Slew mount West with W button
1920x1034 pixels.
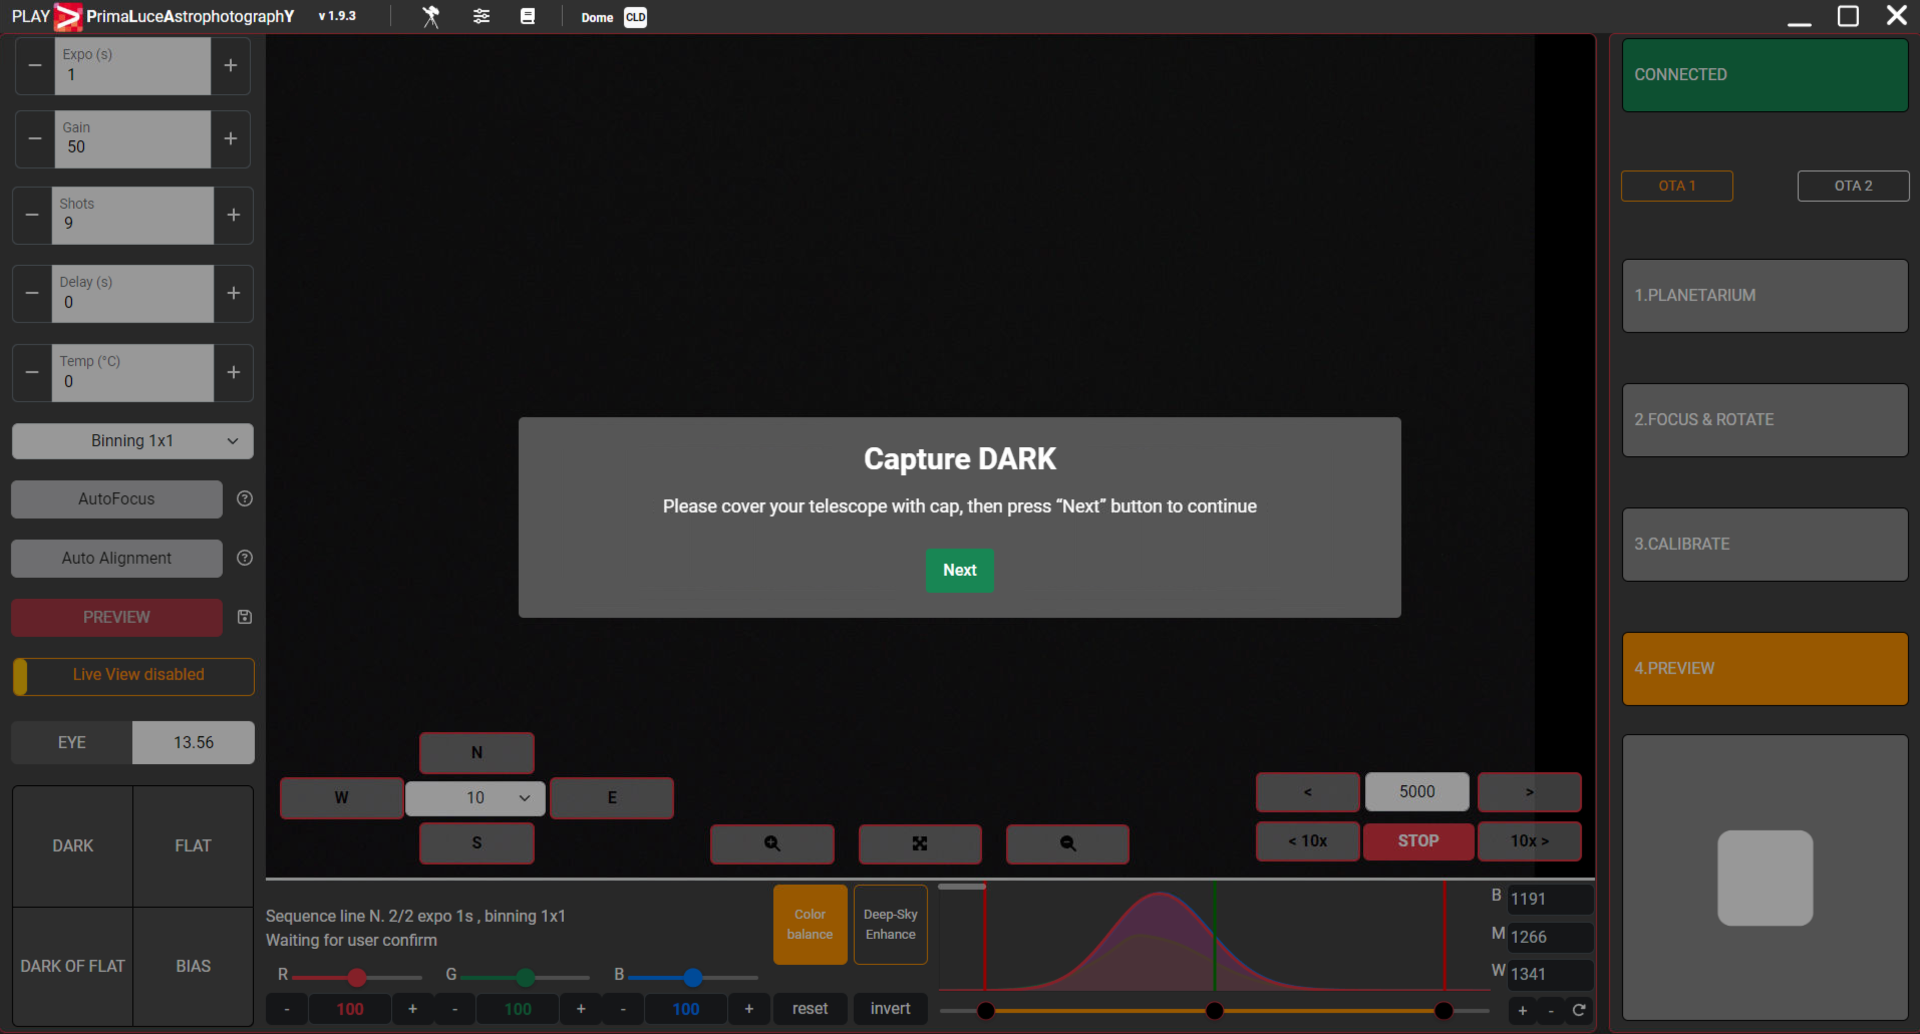click(x=342, y=798)
